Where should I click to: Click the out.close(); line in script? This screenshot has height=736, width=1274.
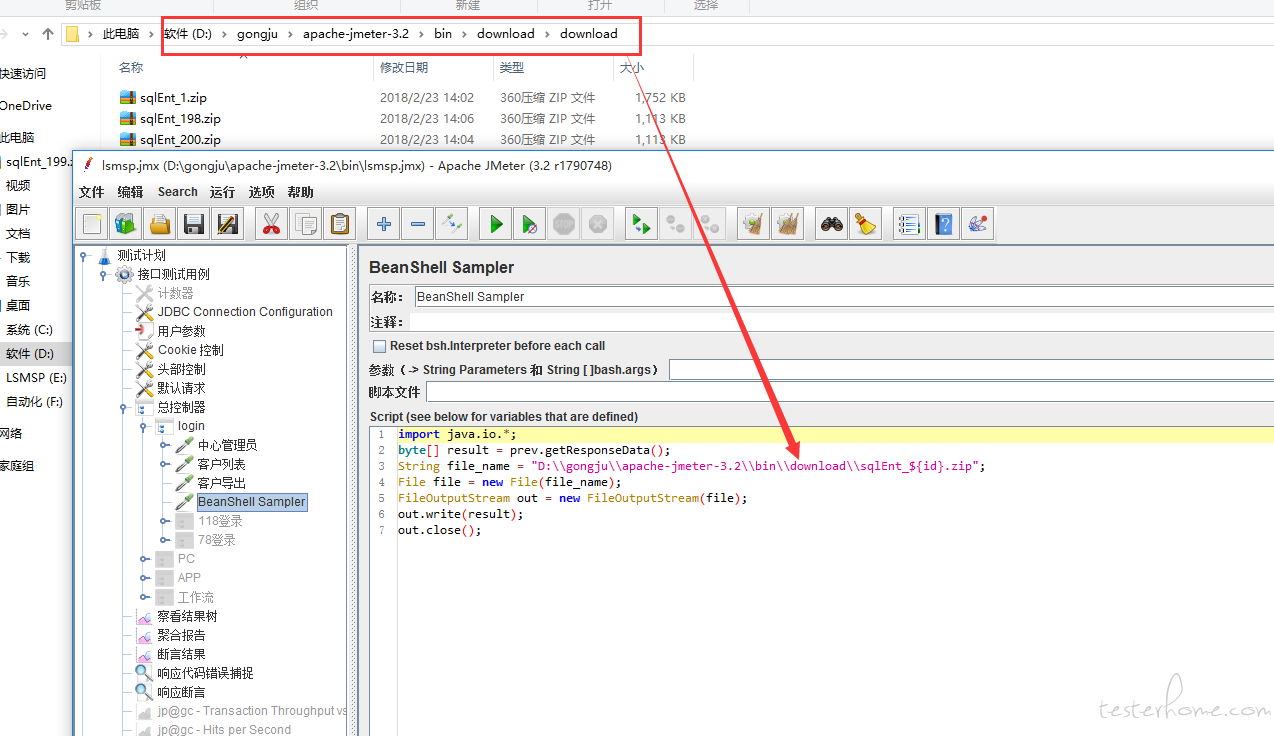tap(440, 530)
